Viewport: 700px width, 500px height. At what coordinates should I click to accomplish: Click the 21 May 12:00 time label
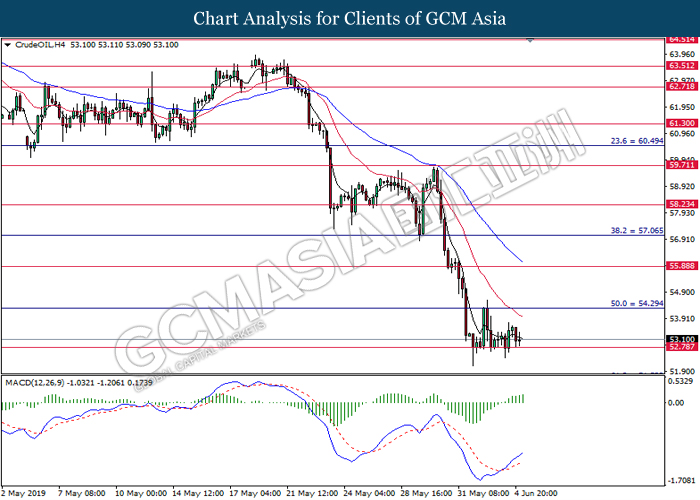click(312, 493)
